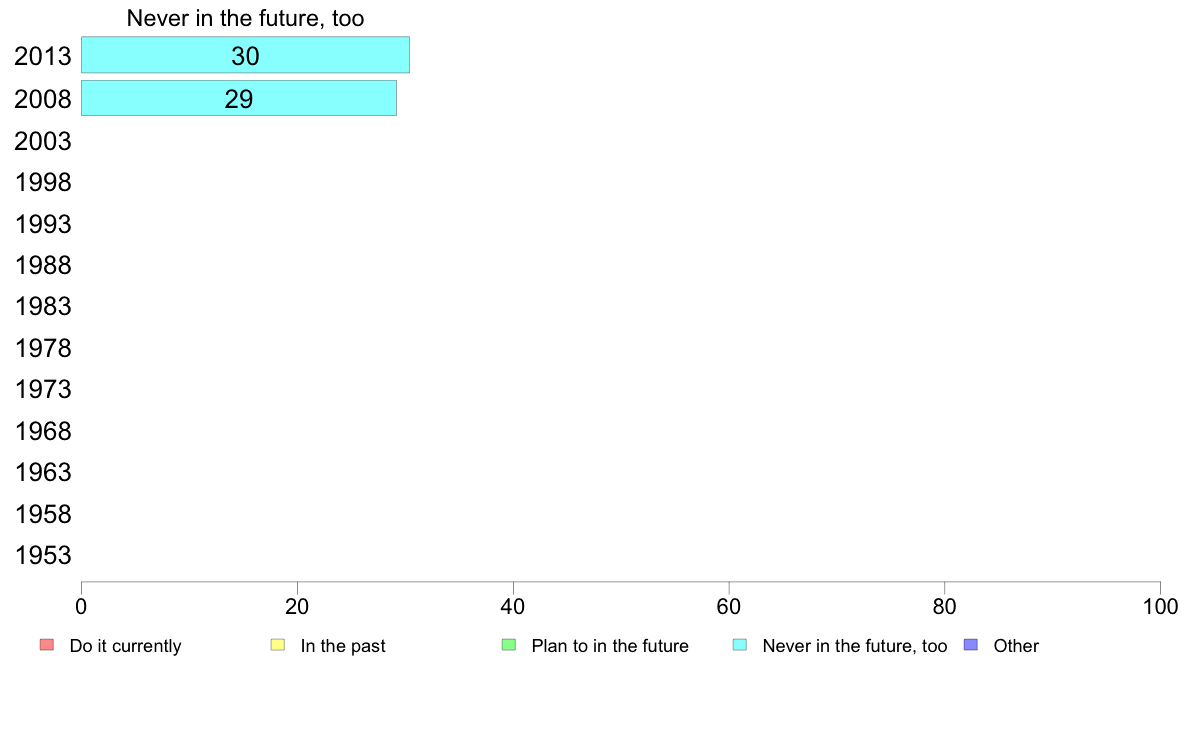Select the 2008 bar showing 29
1188x736 pixels.
(x=239, y=99)
